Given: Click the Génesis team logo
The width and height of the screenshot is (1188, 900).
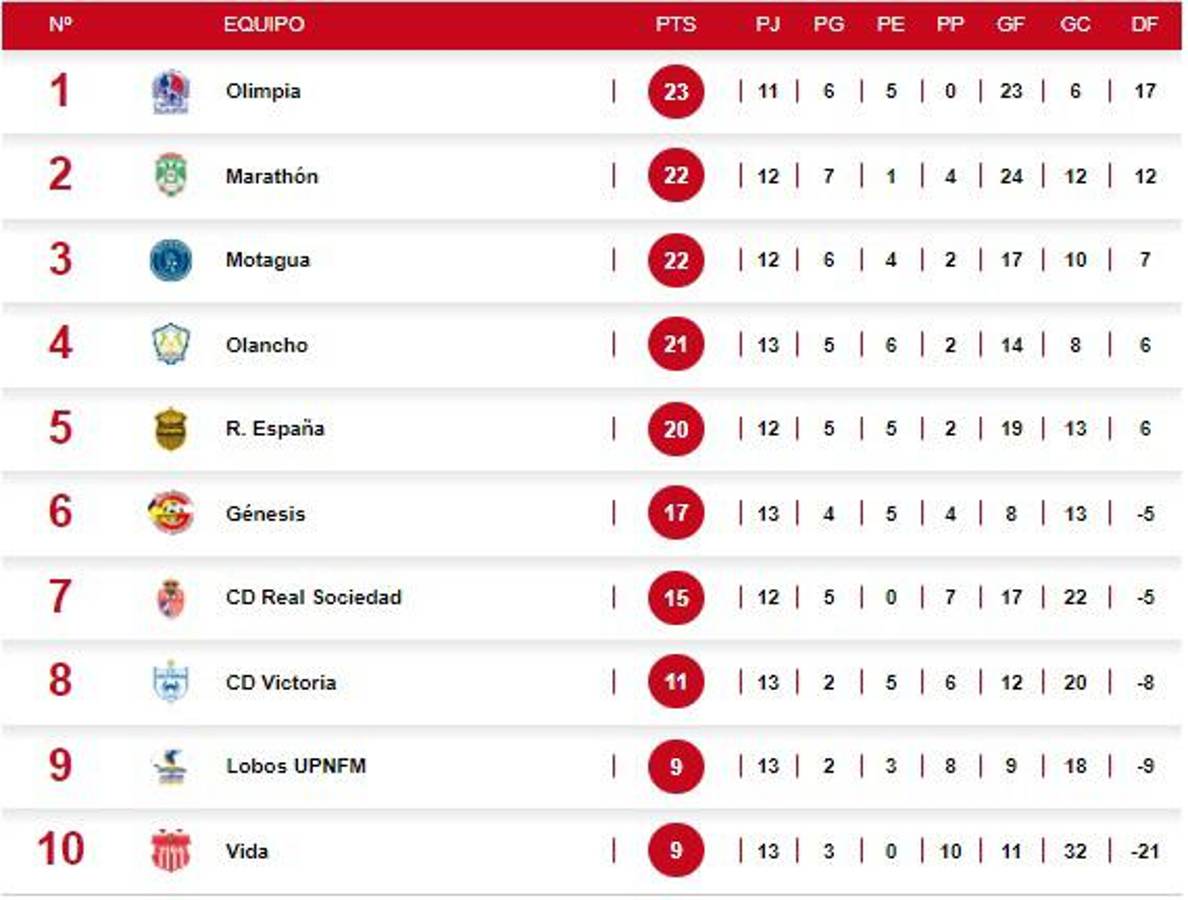Looking at the screenshot, I should pyautogui.click(x=170, y=513).
